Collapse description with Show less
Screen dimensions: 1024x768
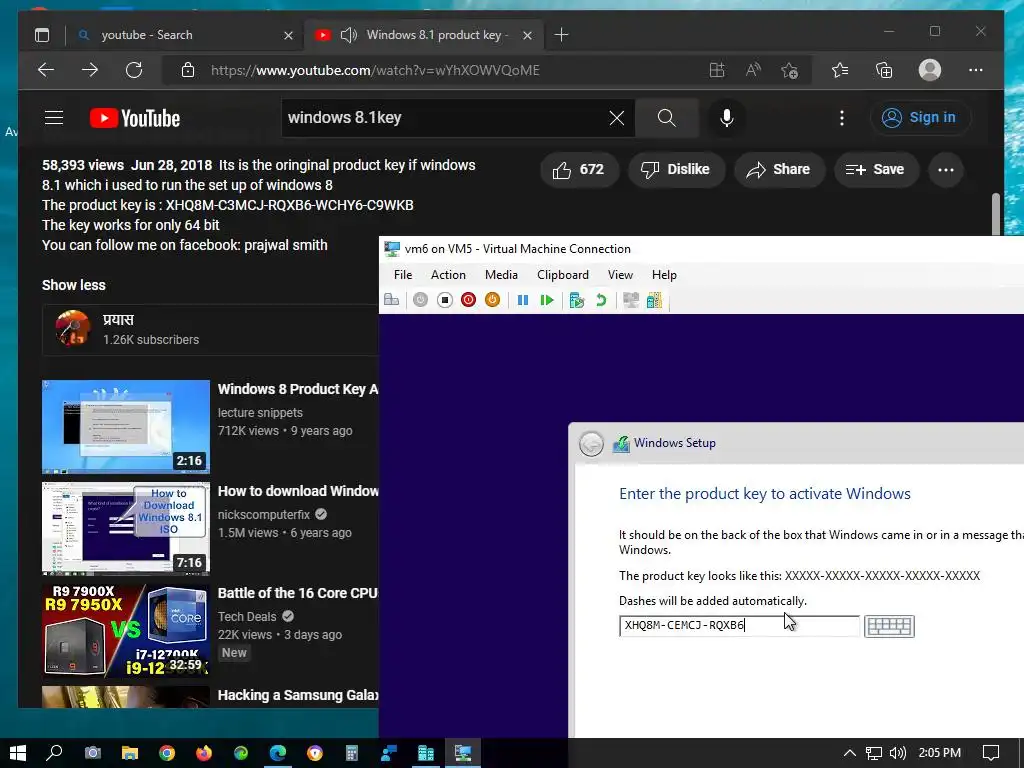(74, 285)
